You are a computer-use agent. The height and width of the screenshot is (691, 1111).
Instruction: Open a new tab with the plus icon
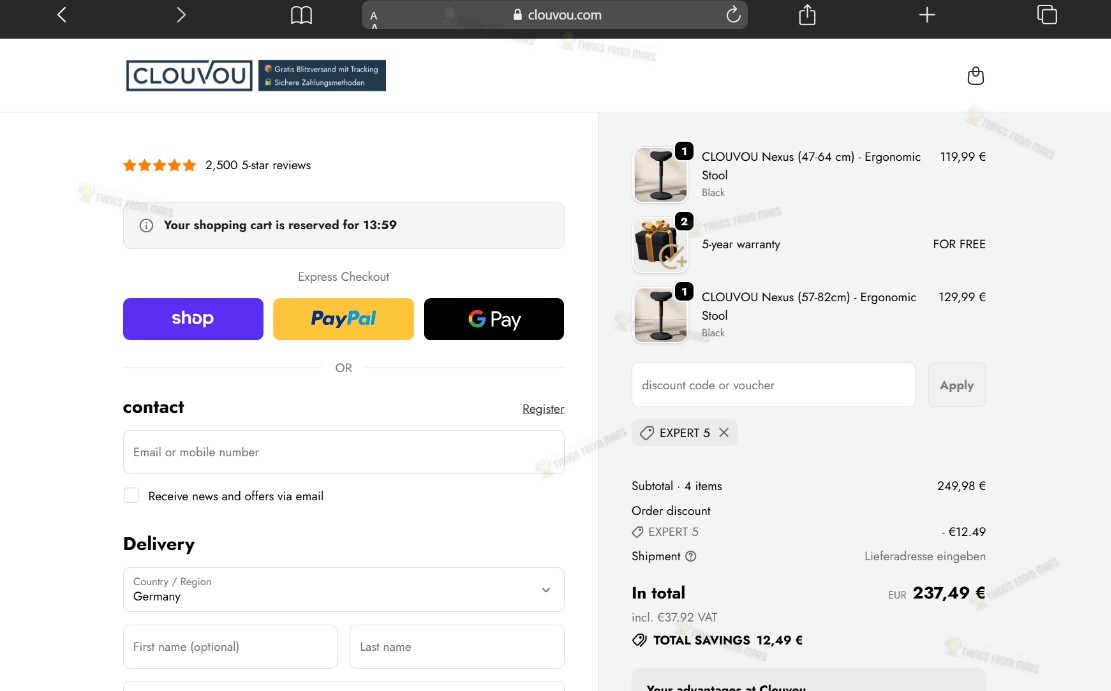point(927,14)
